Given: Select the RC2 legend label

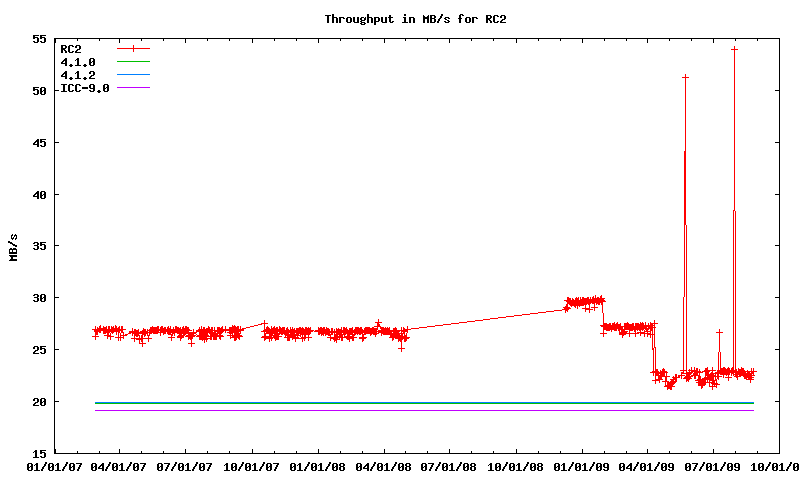Looking at the screenshot, I should 71,48.
